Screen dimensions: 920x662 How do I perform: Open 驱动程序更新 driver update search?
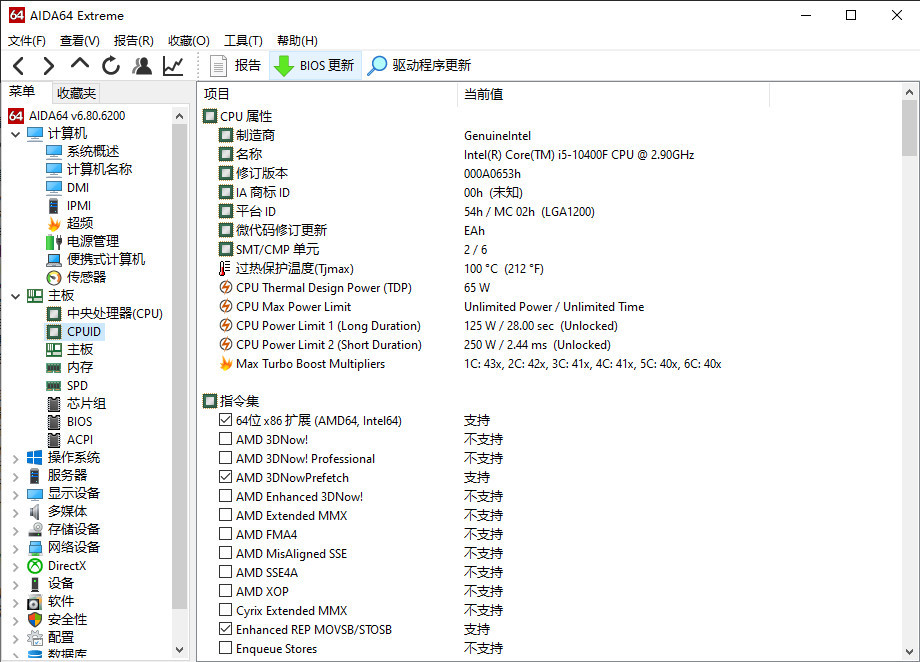pos(419,66)
